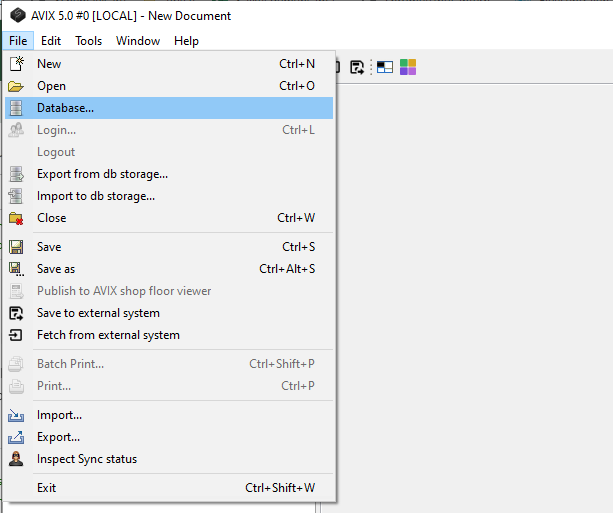This screenshot has height=513, width=613.
Task: Select Export from db storage...
Action: tap(102, 174)
